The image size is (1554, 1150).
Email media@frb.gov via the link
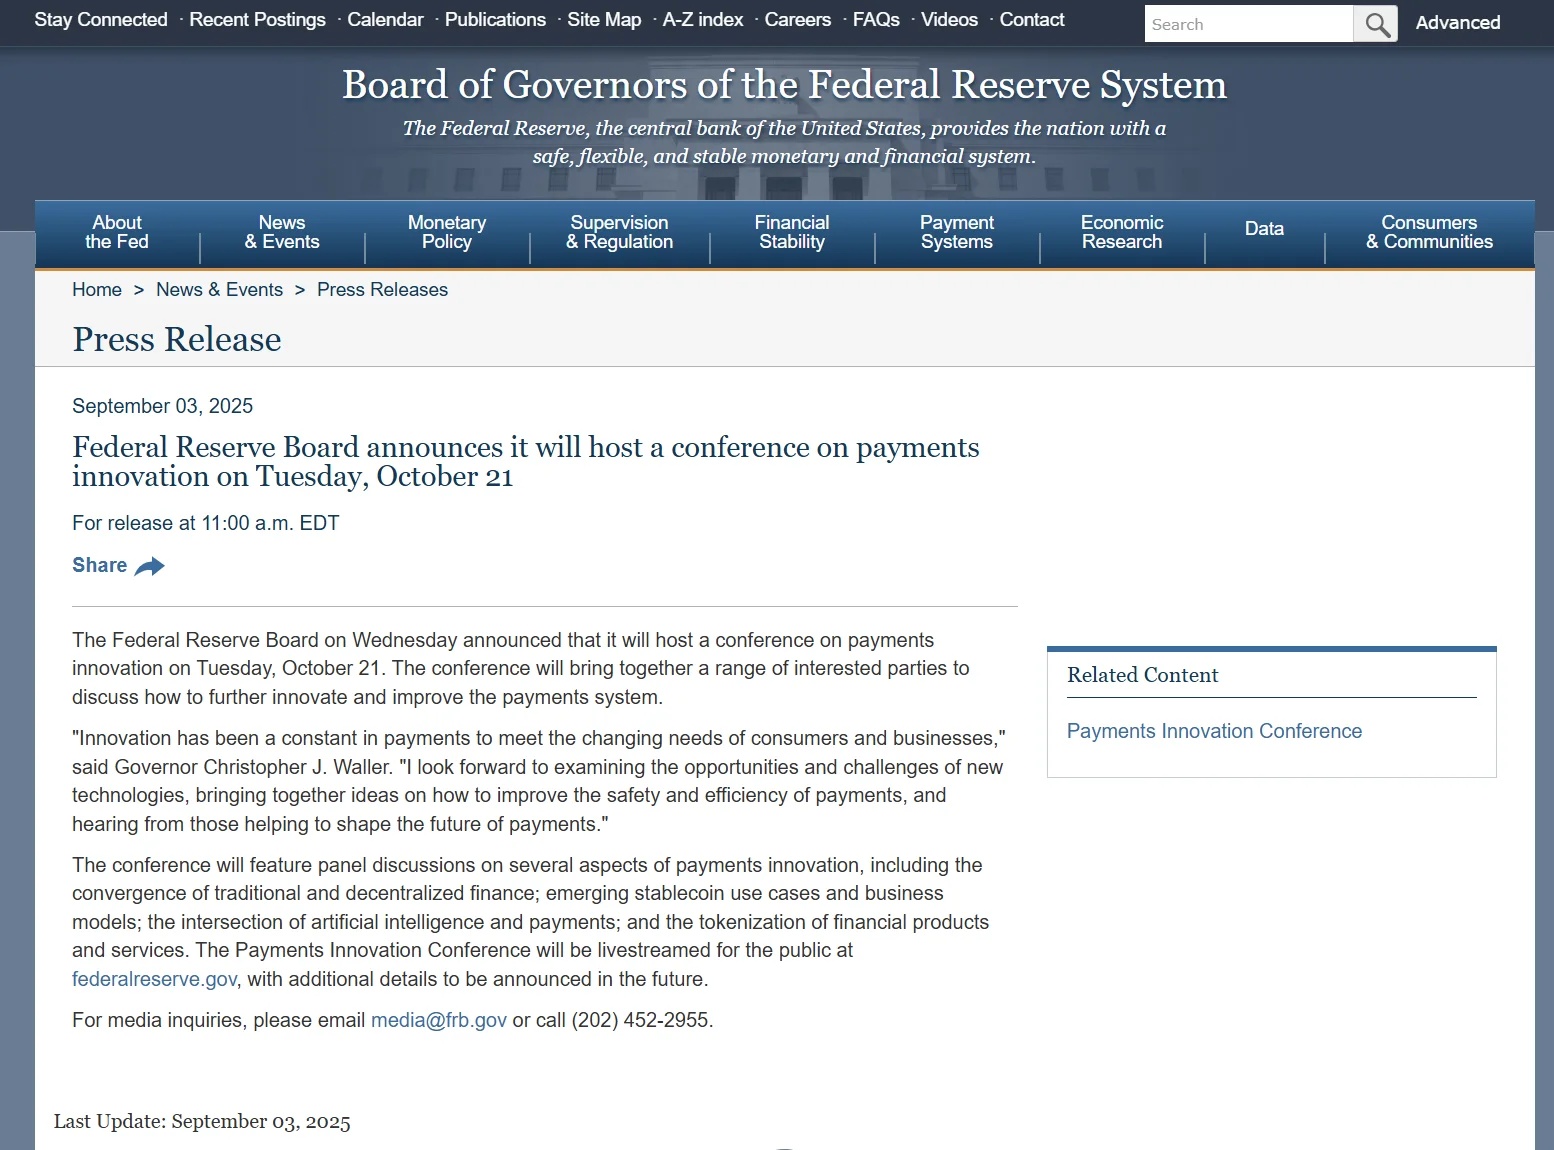(438, 1020)
